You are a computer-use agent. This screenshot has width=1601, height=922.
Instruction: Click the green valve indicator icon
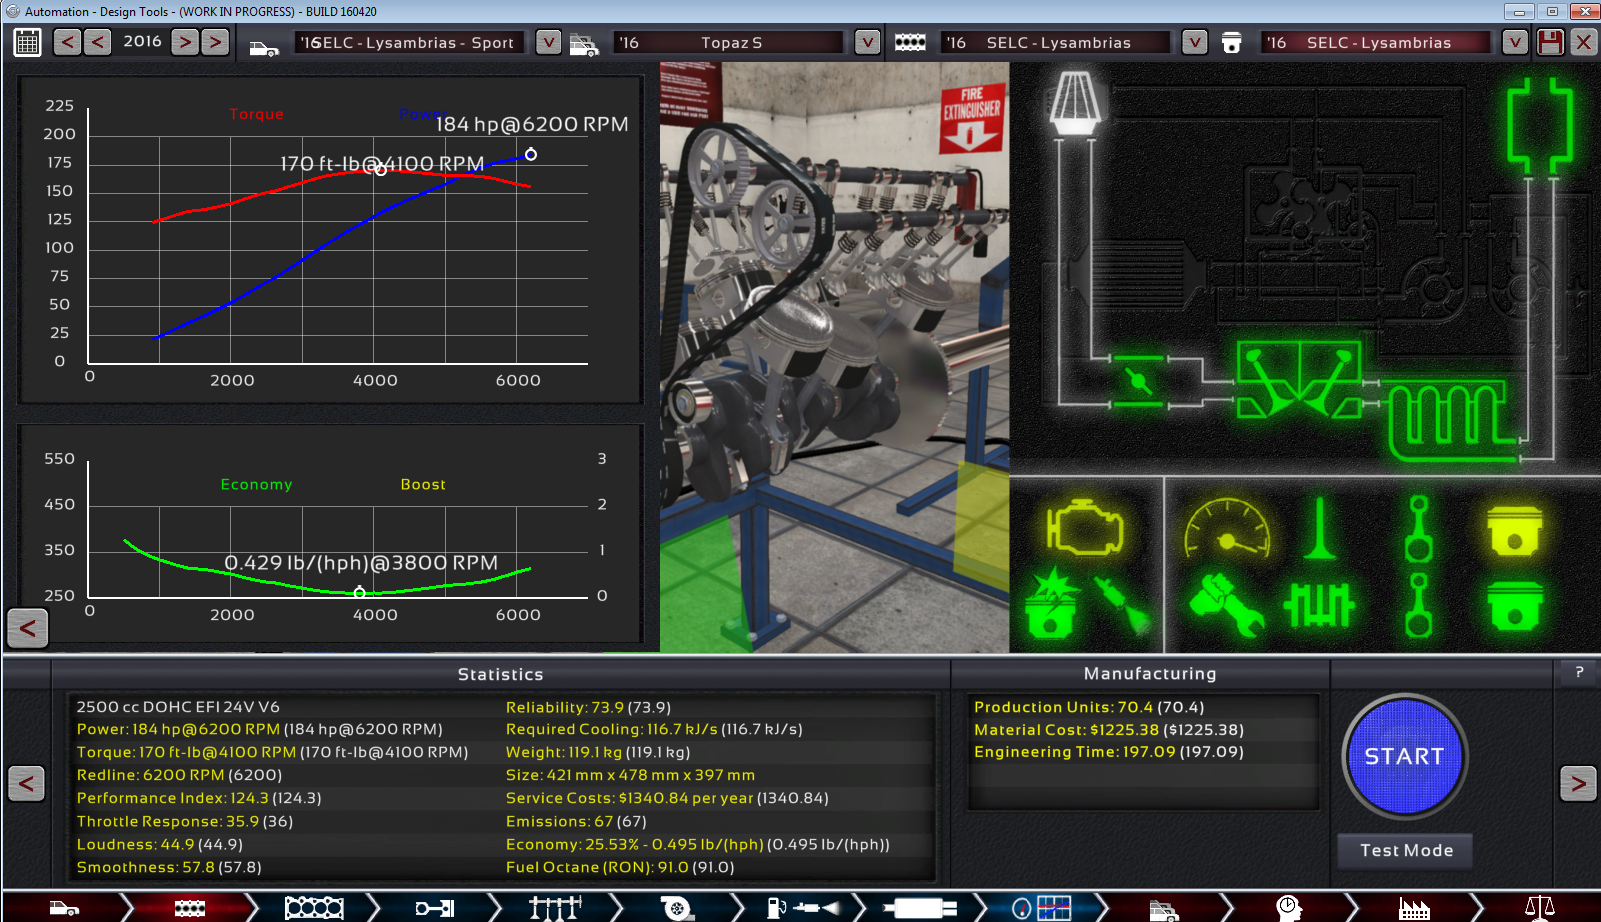[x=1319, y=527]
